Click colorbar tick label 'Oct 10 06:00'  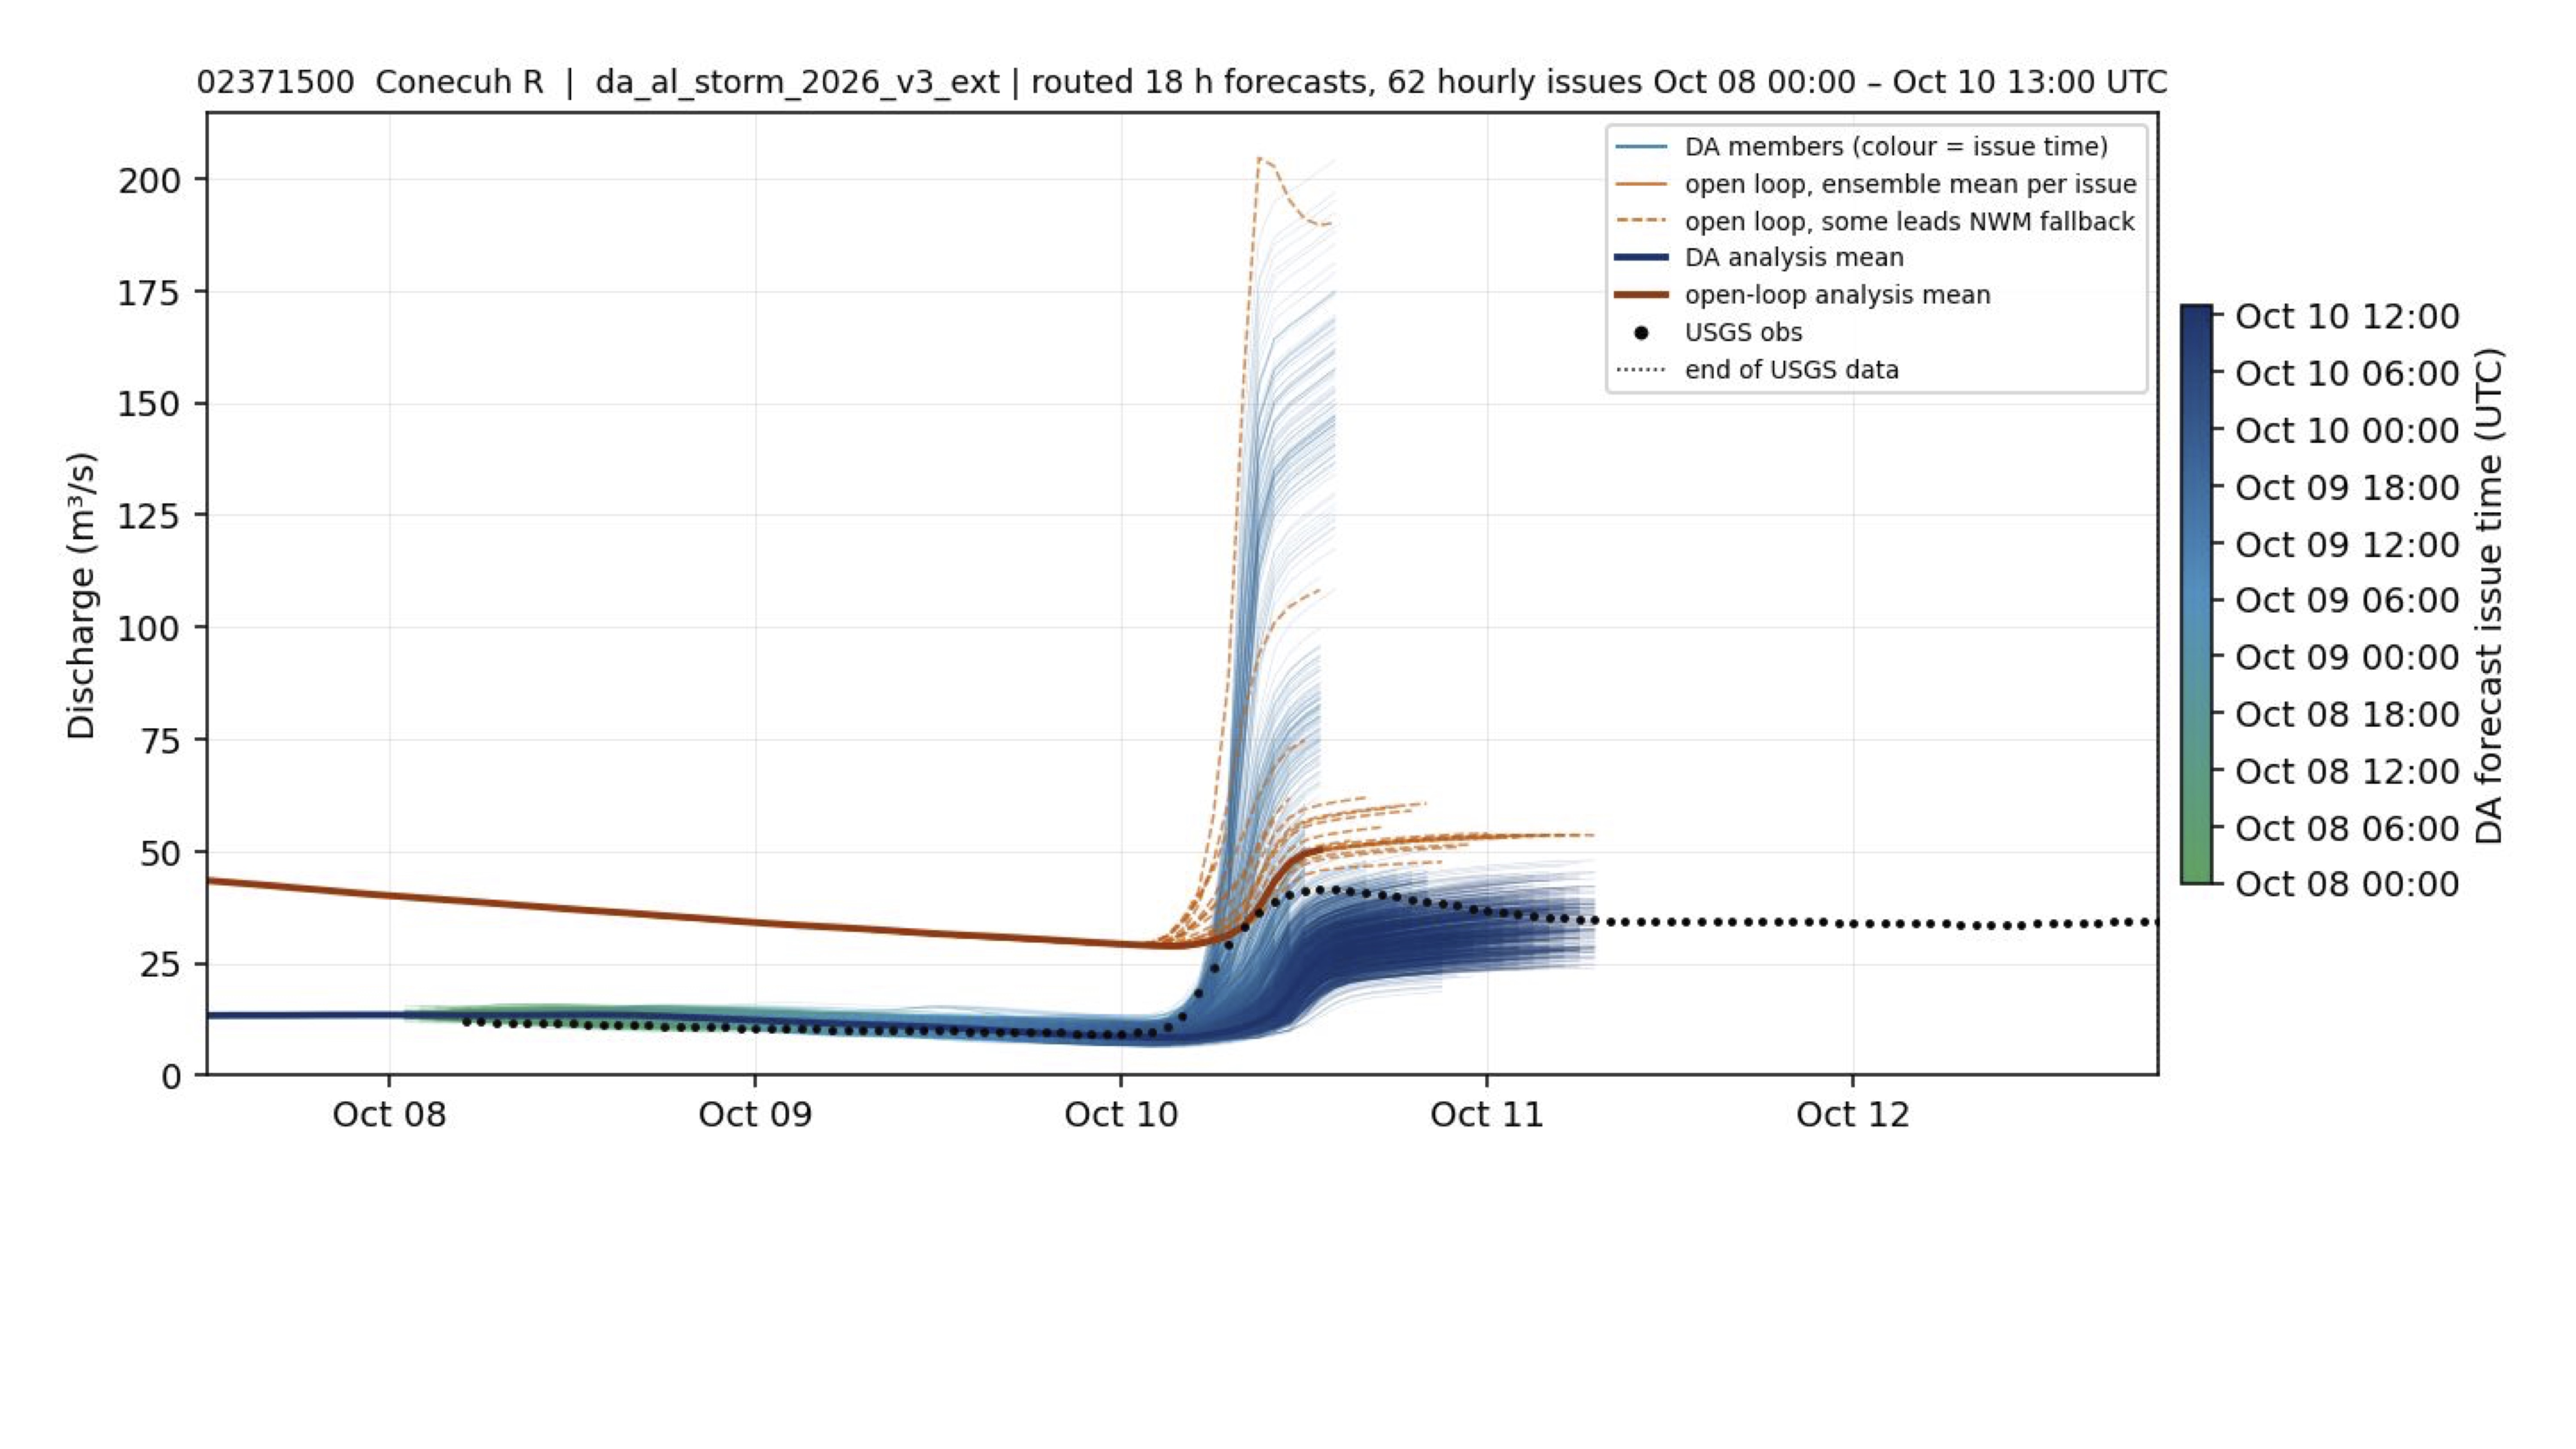pos(2347,373)
